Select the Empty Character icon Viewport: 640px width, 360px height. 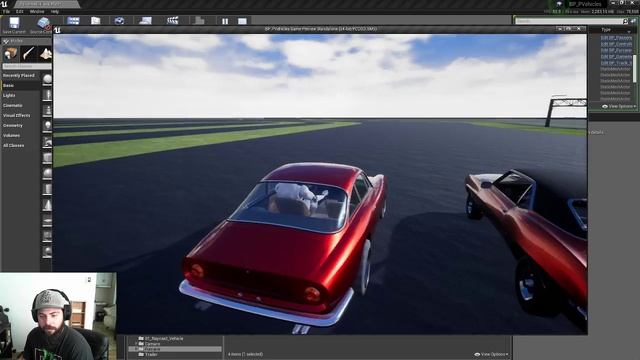point(47,95)
